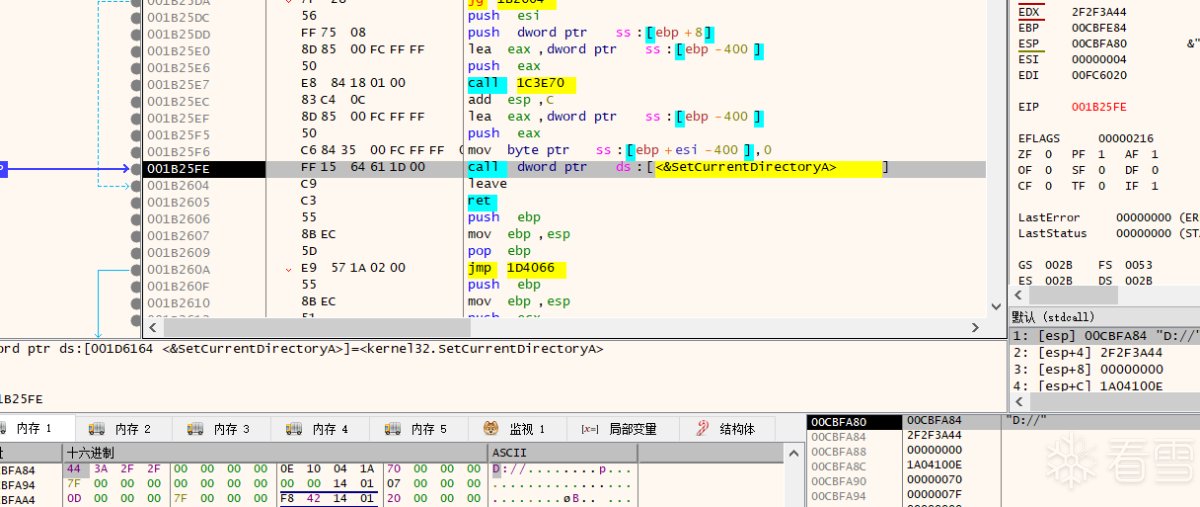Toggle breakpoint dot at address 001B25EF
Viewport: 1200px width, 507px height.
136,118
